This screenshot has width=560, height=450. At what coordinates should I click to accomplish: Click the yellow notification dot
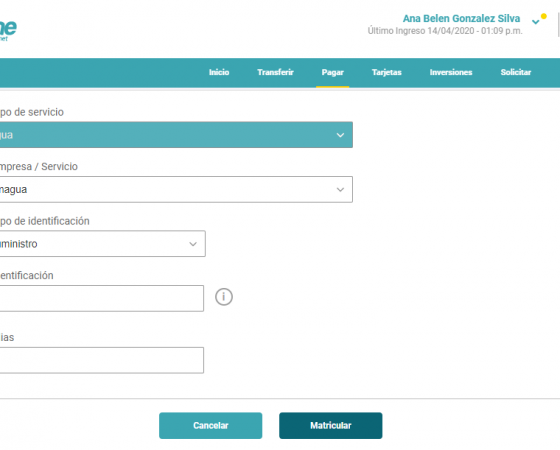pos(544,16)
